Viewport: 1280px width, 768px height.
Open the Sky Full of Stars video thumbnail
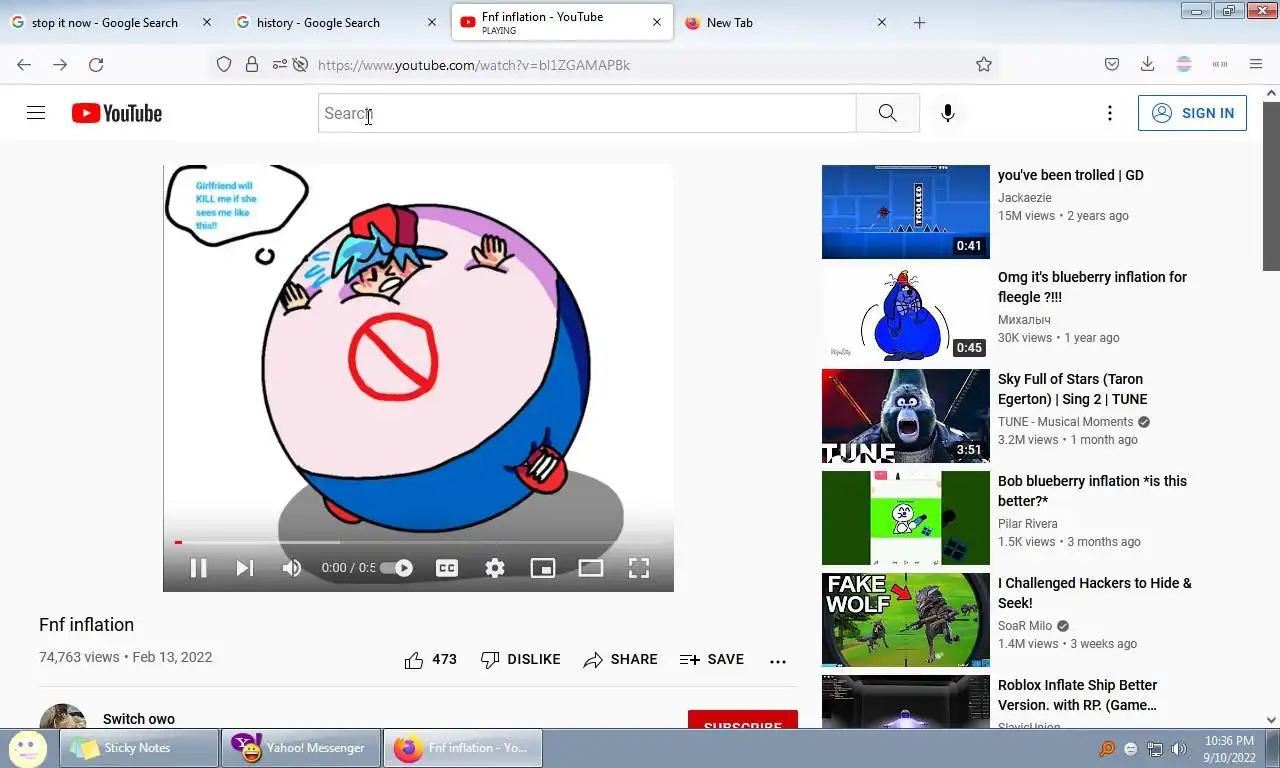(x=906, y=416)
